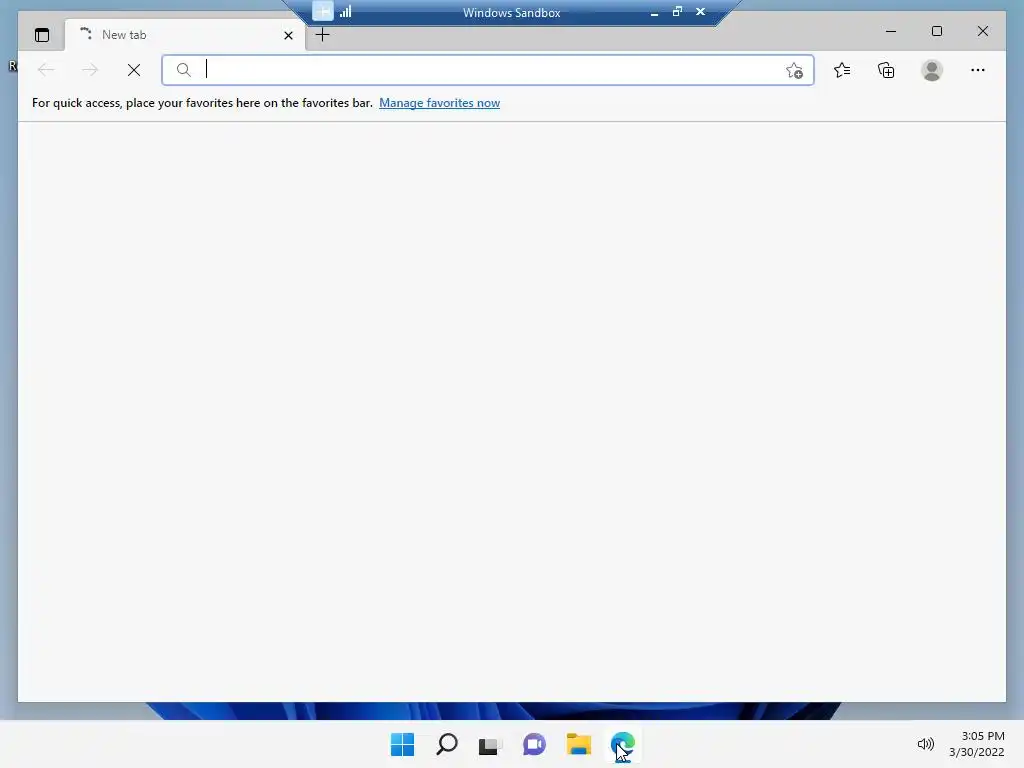The image size is (1024, 768).
Task: Open the vertical tabs actions menu icon
Action: point(42,35)
